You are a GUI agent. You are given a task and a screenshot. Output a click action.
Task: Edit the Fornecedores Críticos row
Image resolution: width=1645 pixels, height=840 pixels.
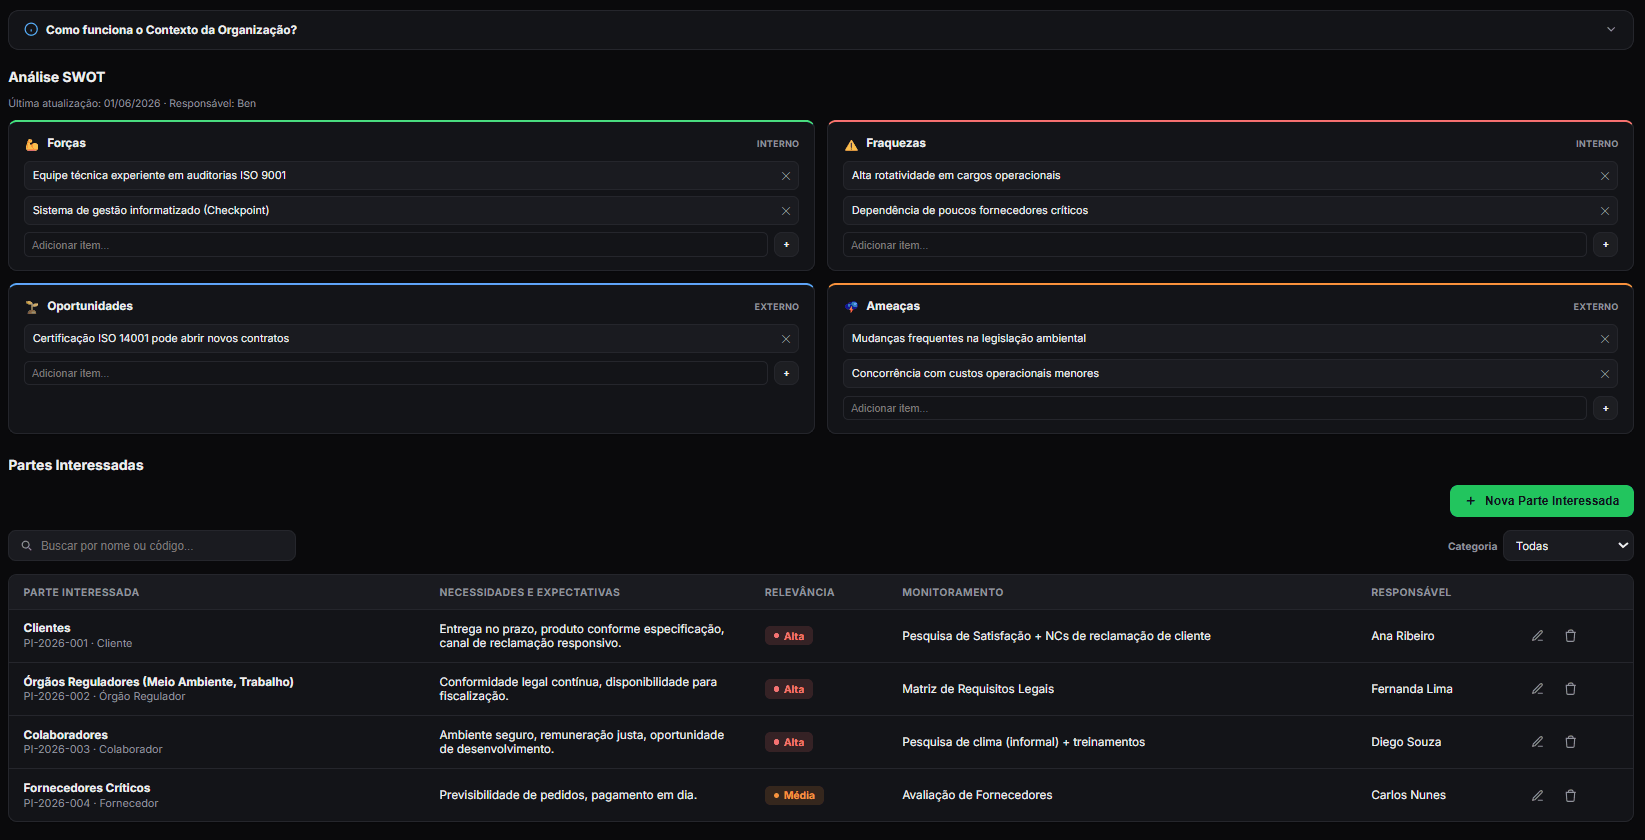(1538, 796)
